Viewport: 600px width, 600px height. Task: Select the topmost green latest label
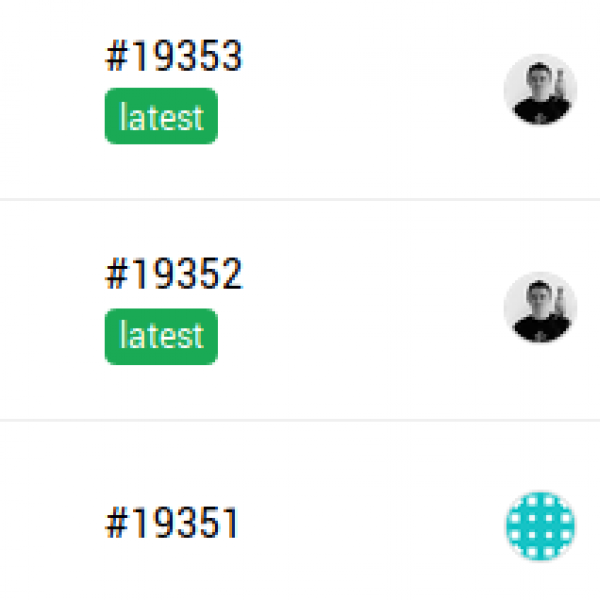pos(161,119)
